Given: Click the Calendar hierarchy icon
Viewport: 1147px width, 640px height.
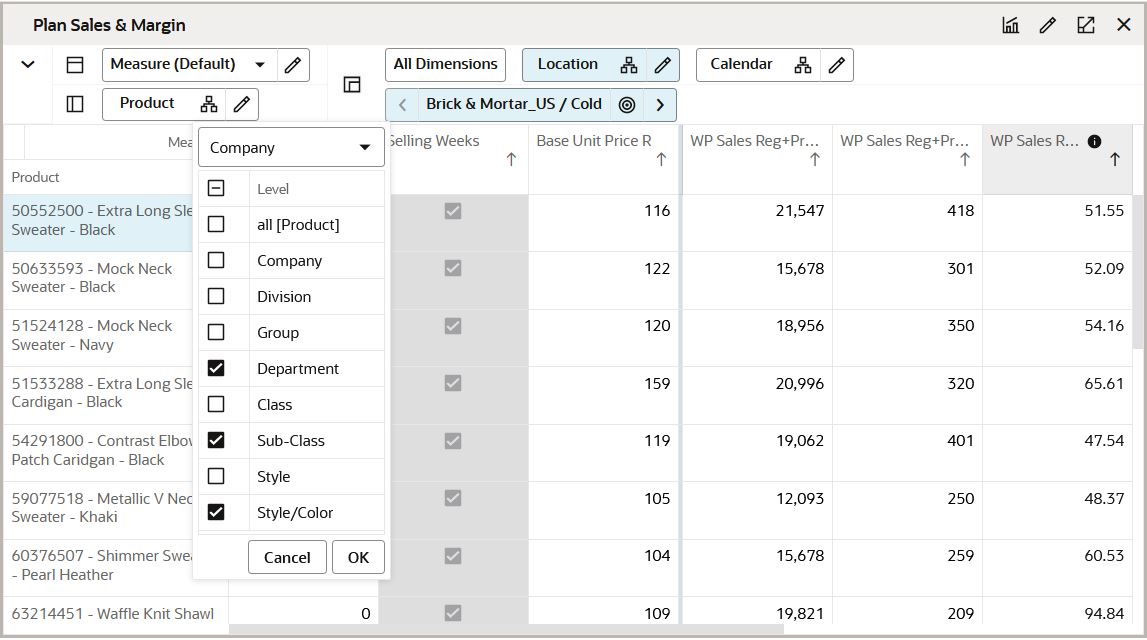Looking at the screenshot, I should pos(802,65).
